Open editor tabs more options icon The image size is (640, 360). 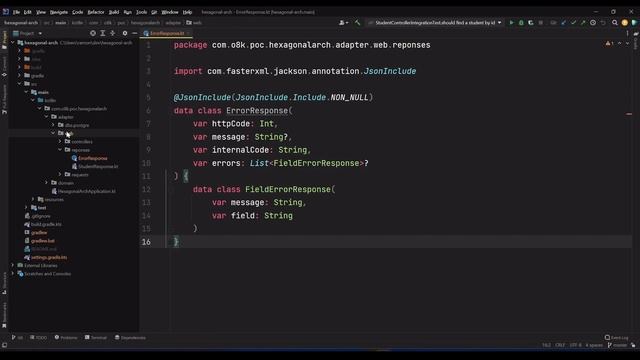tap(628, 33)
